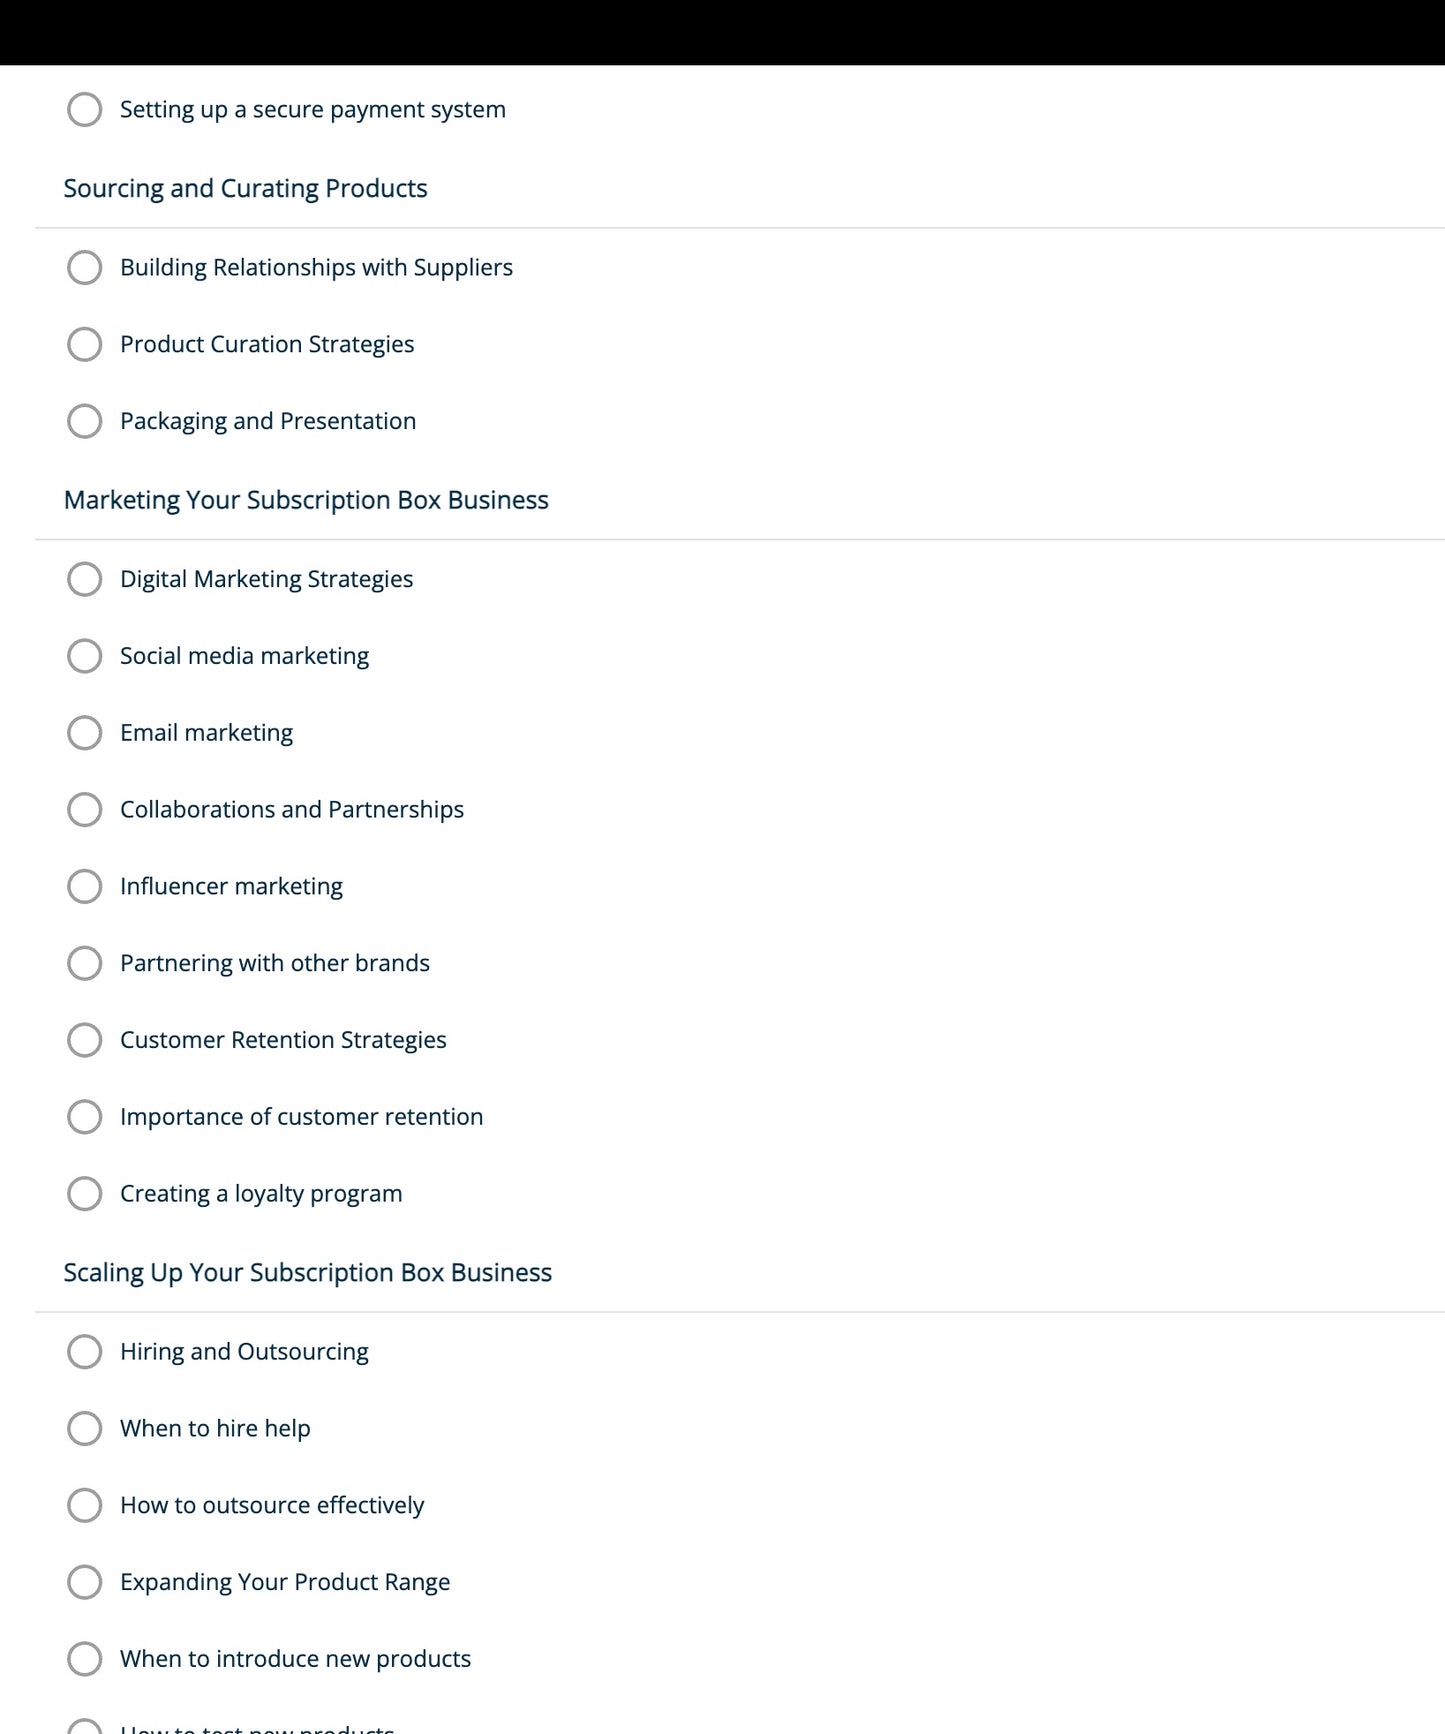The image size is (1445, 1734).
Task: Select the When to hire help circle
Action: [x=84, y=1429]
